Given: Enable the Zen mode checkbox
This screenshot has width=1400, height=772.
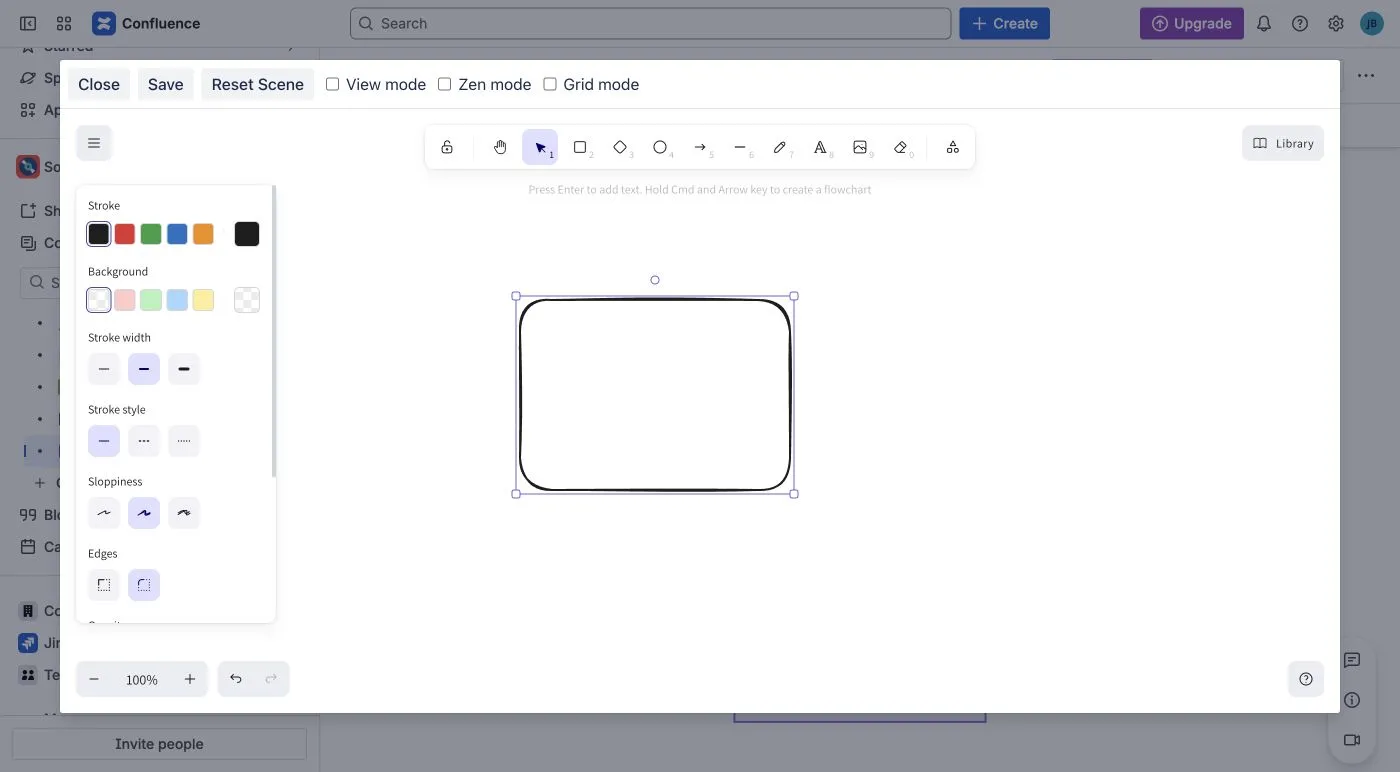Looking at the screenshot, I should (x=445, y=84).
